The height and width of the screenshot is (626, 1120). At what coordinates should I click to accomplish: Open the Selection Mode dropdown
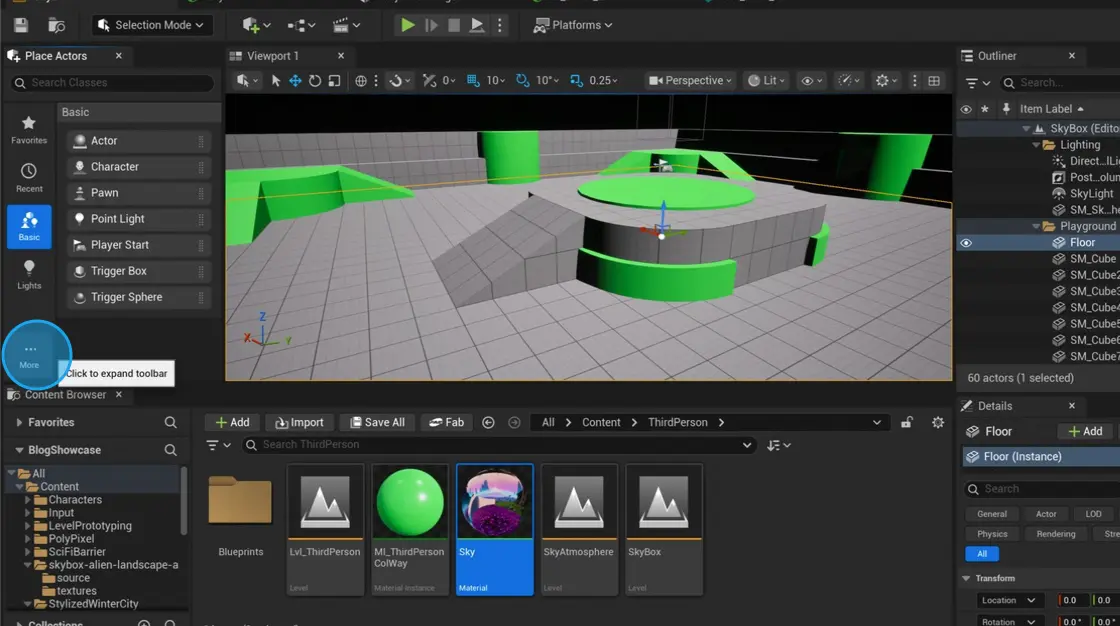coord(150,25)
